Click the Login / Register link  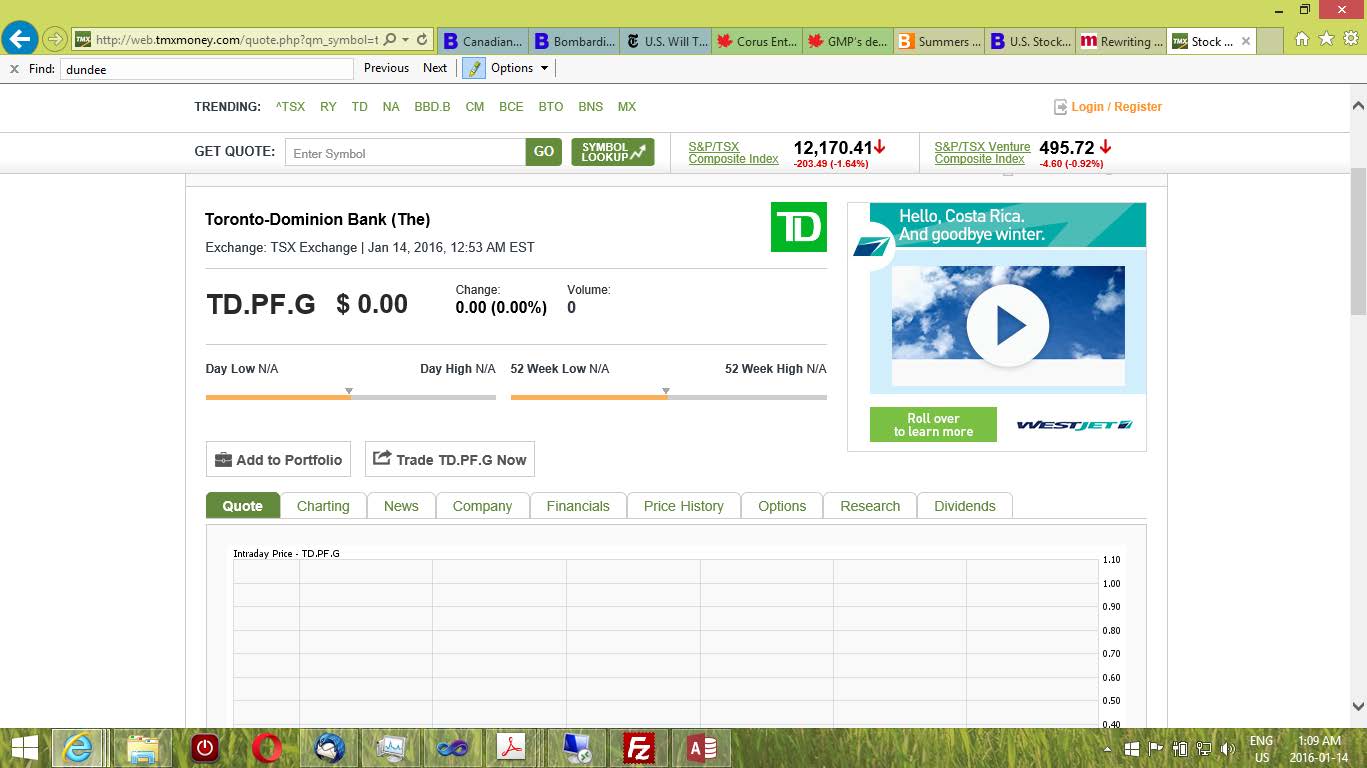pos(1115,107)
